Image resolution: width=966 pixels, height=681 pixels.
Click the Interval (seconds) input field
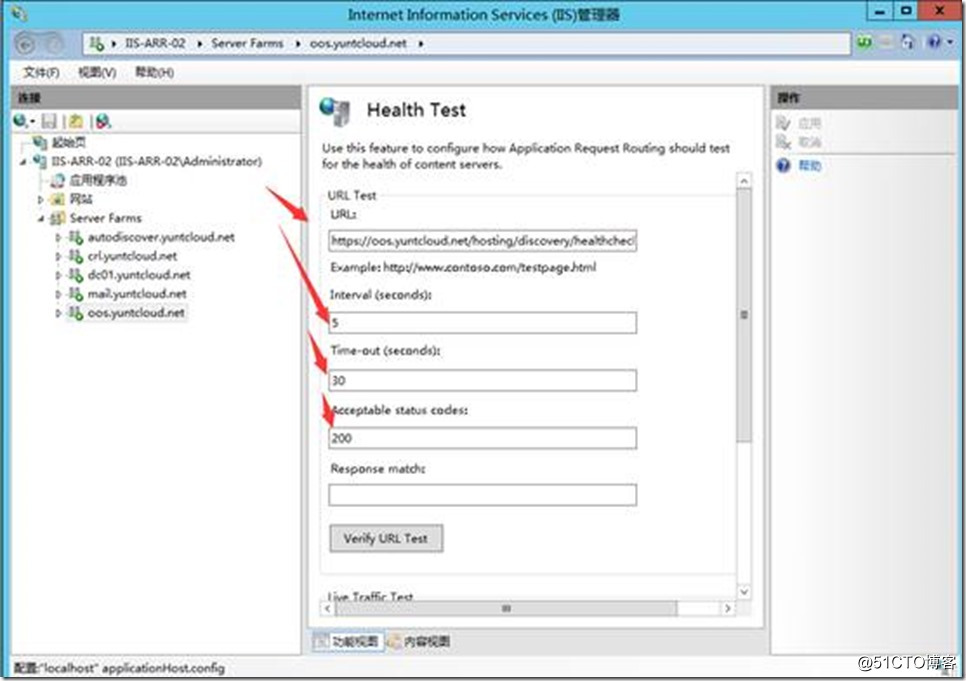tap(482, 322)
